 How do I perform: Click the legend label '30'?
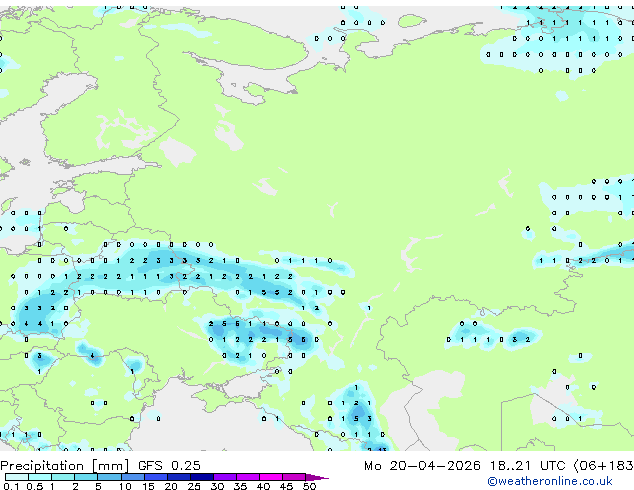point(217,486)
